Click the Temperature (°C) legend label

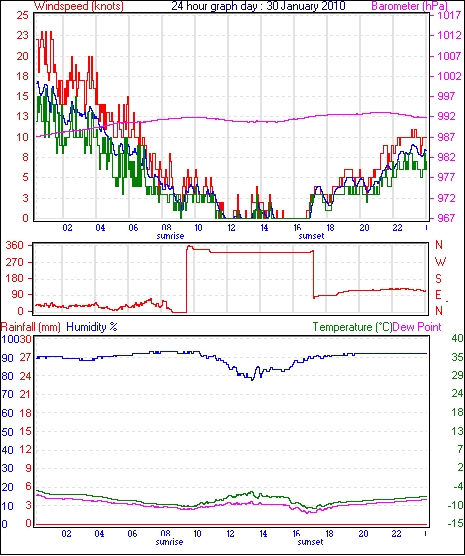click(x=352, y=327)
